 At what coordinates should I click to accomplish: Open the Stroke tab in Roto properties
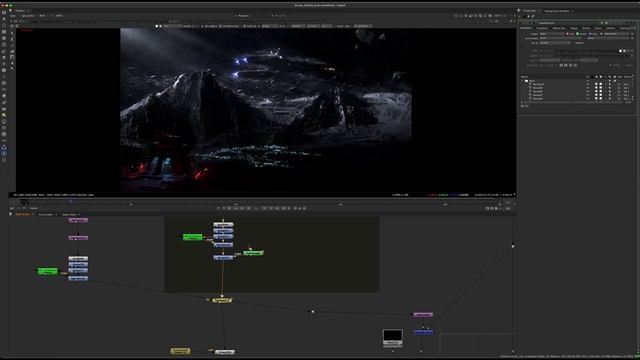(586, 28)
